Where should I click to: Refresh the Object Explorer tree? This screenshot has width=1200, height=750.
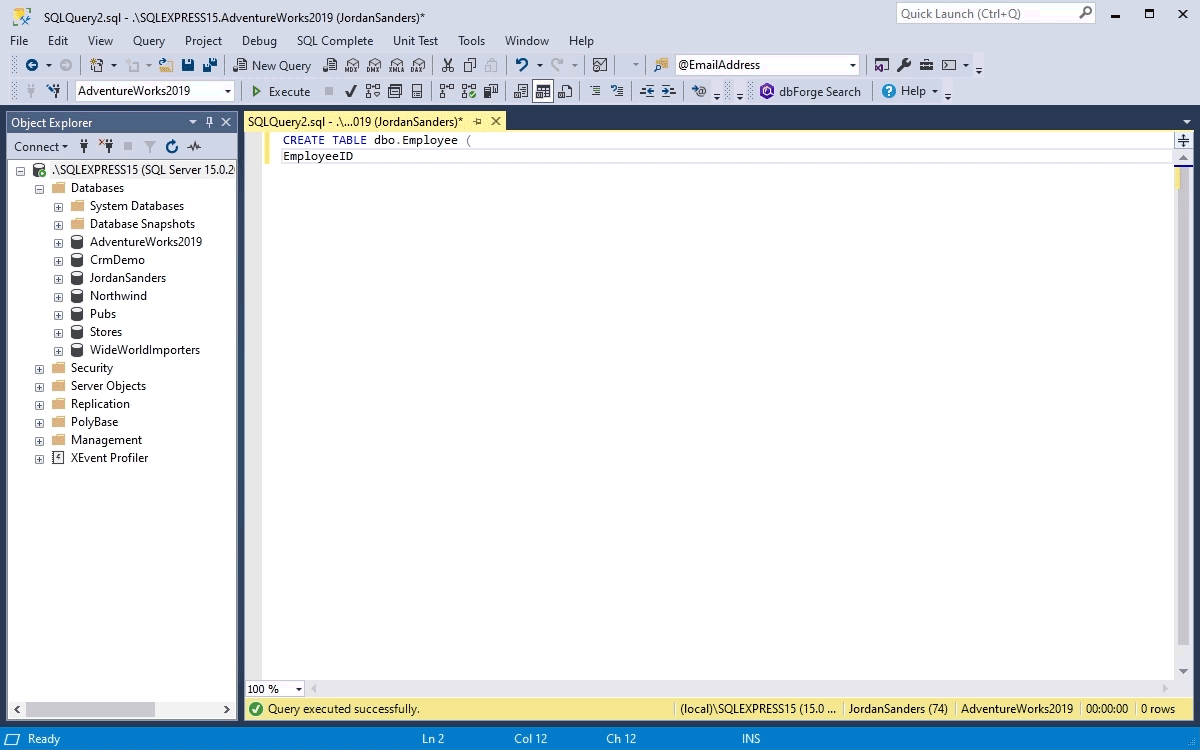(172, 146)
